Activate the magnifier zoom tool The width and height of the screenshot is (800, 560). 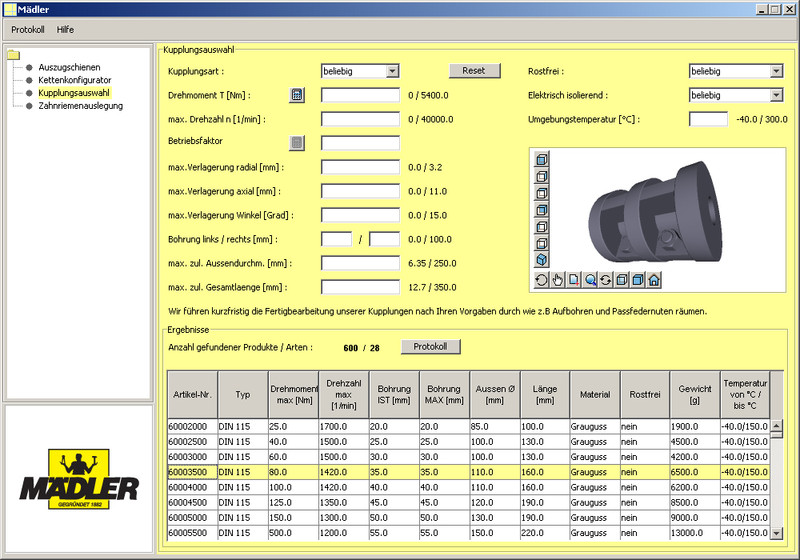590,280
